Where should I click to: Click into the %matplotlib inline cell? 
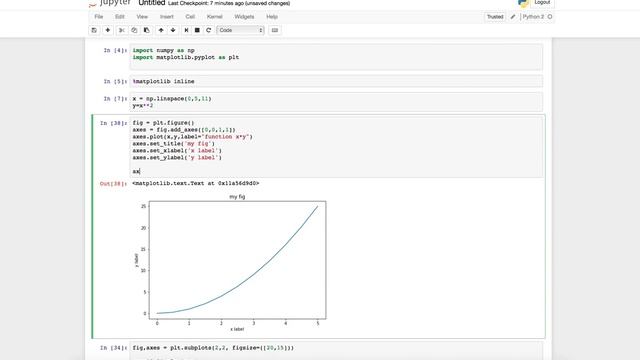click(x=336, y=81)
